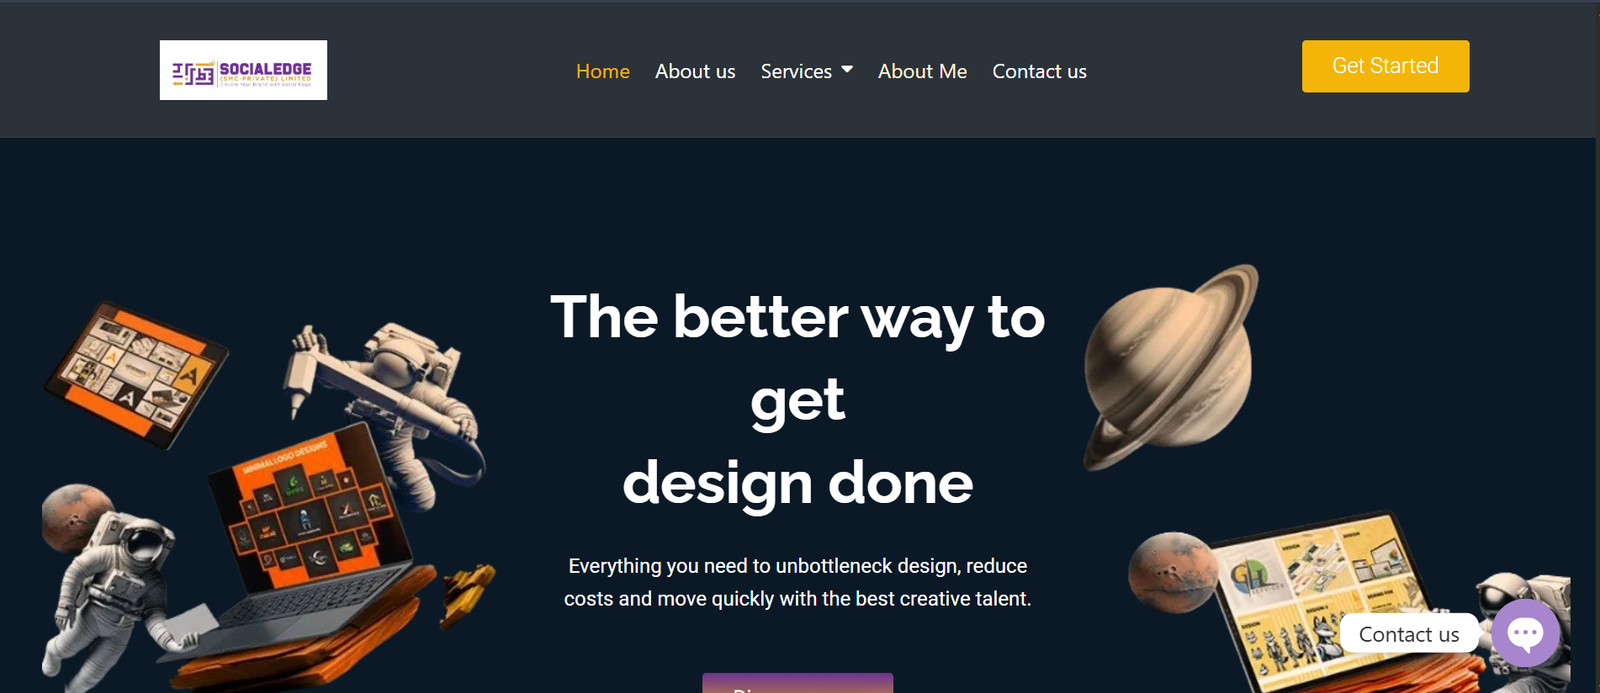Click the orange tablet portfolio image
This screenshot has height=693, width=1600.
[136, 372]
